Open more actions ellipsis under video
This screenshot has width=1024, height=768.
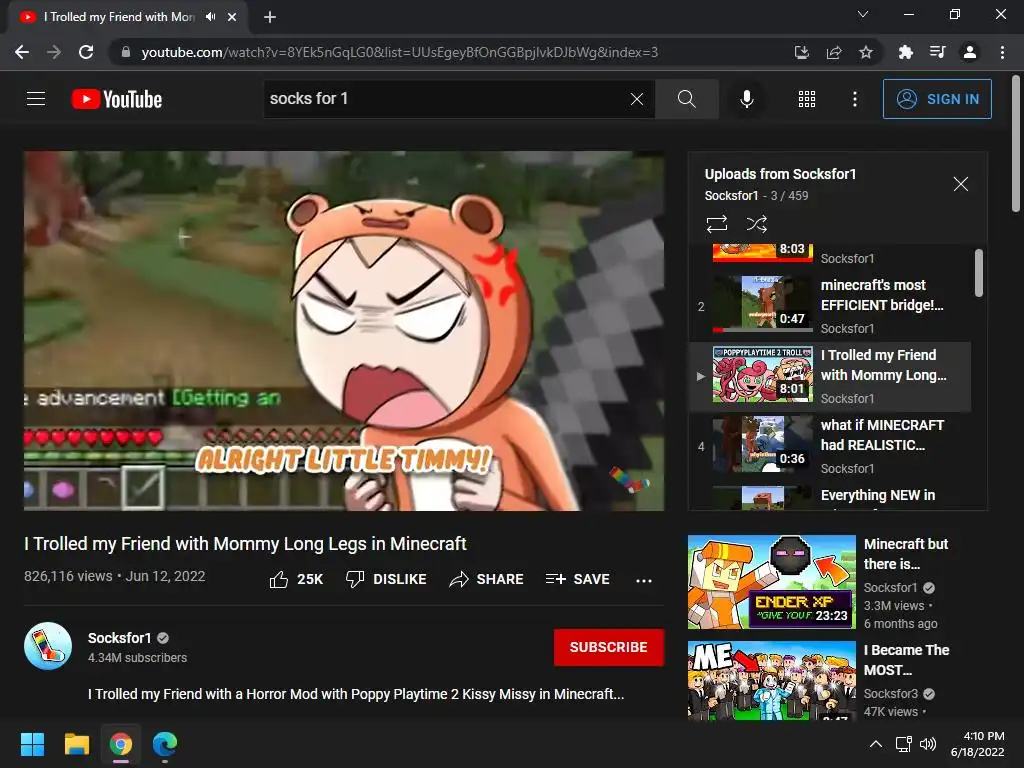(644, 580)
